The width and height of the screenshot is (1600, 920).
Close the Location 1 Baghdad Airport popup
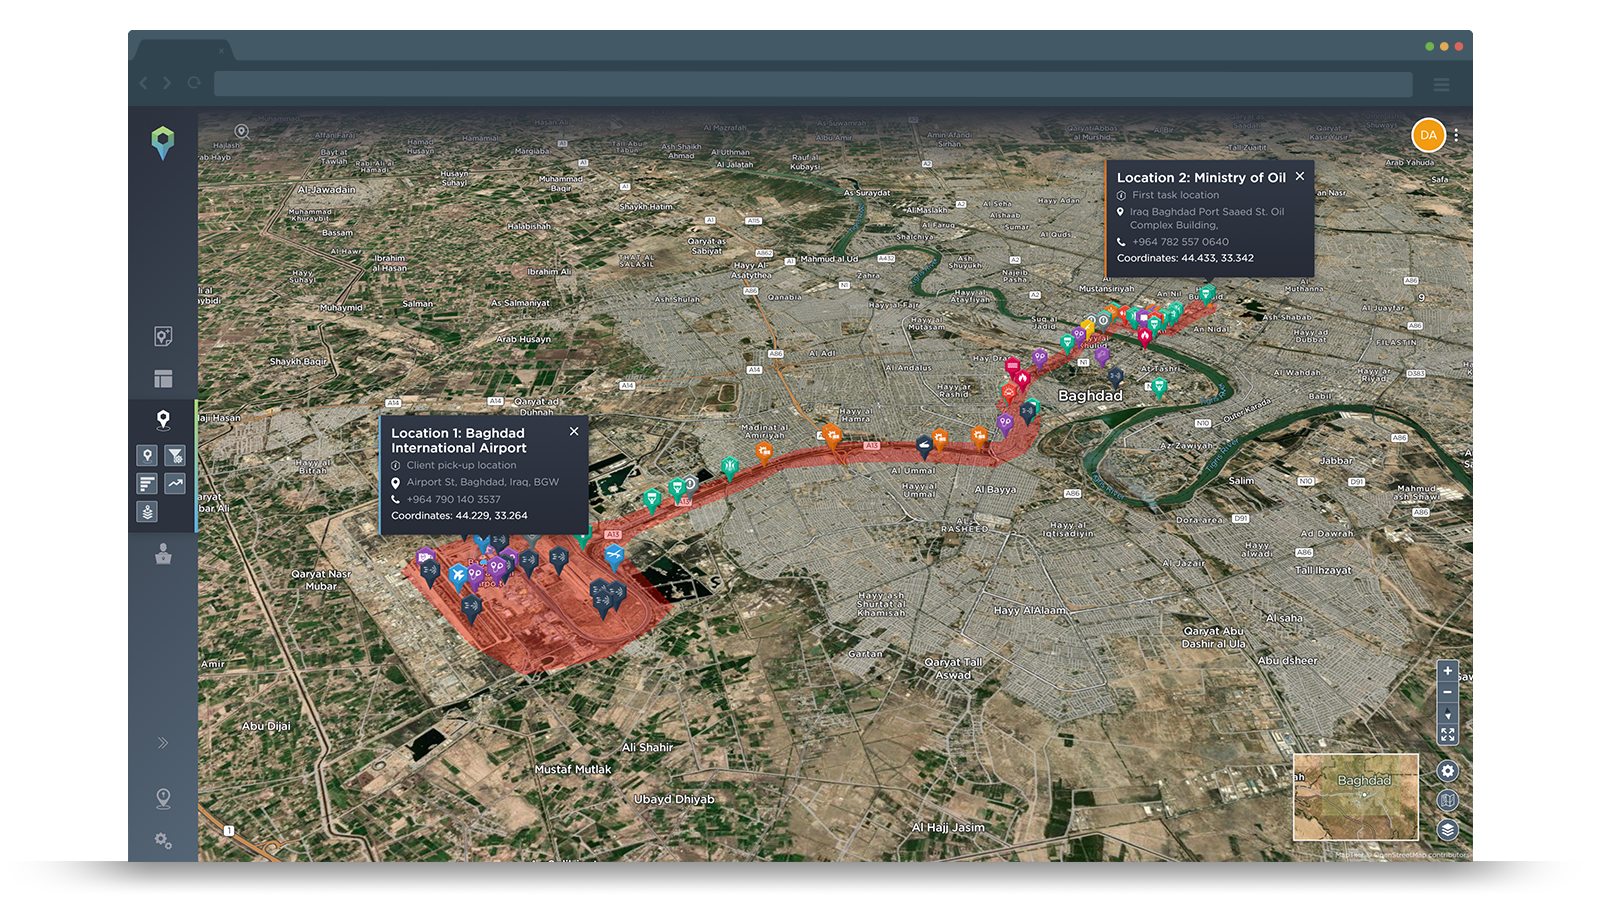(574, 431)
